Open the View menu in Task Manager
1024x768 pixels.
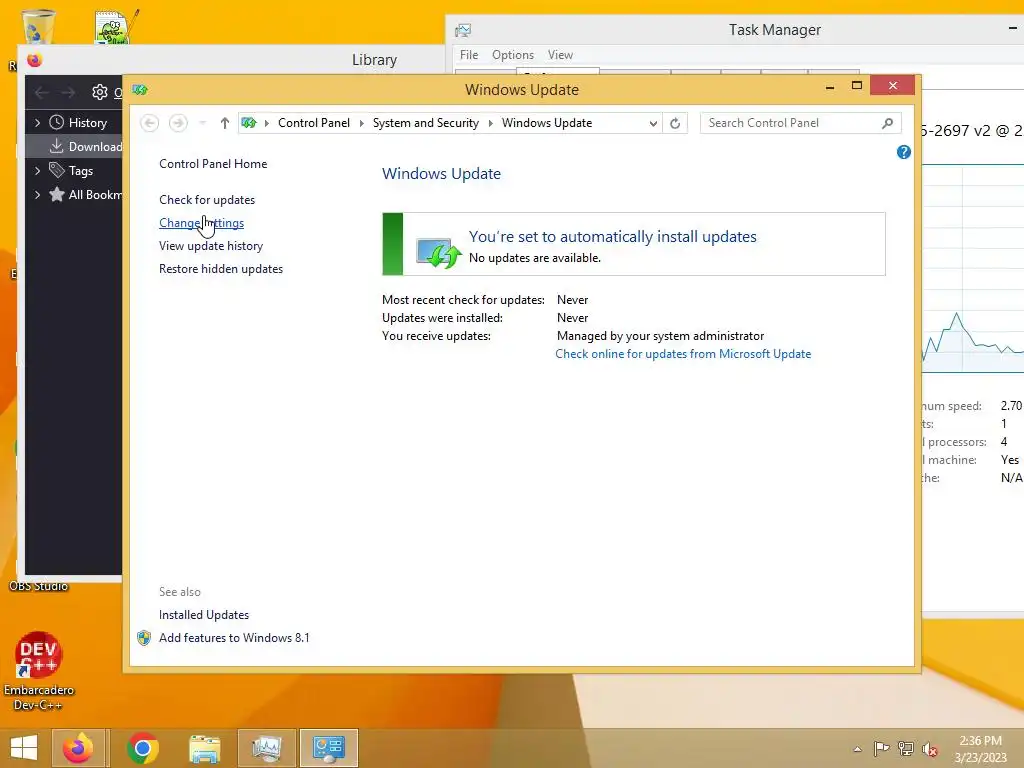pyautogui.click(x=560, y=55)
